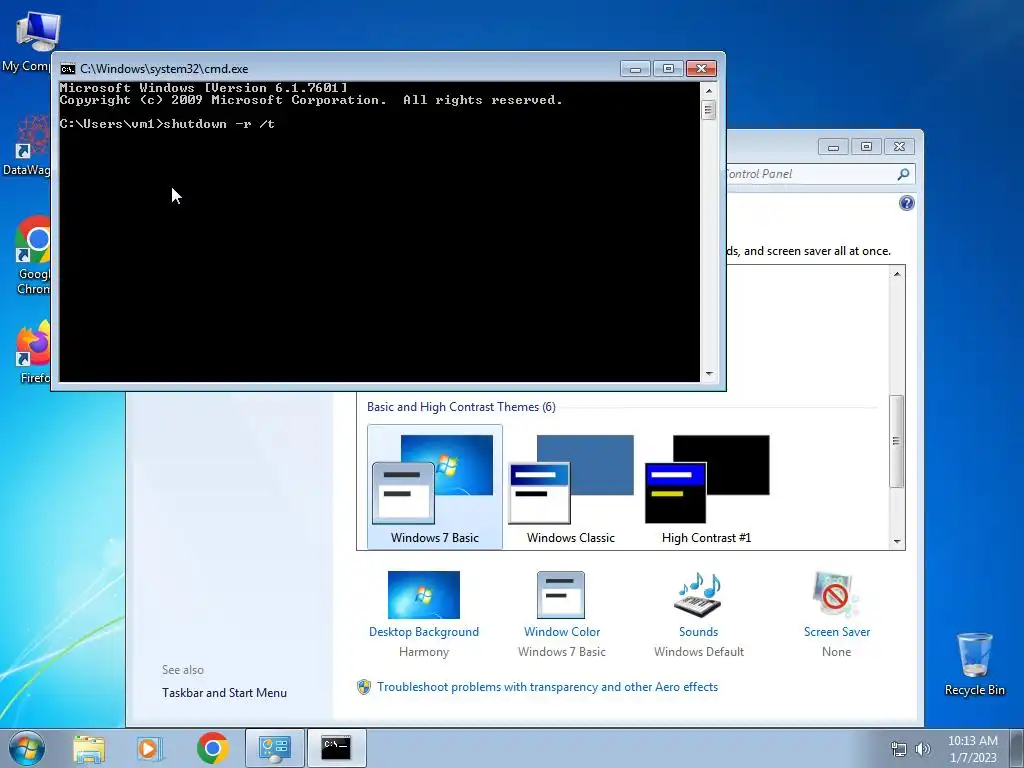Click the themes list scrollbar thumb
1024x768 pixels.
point(897,441)
